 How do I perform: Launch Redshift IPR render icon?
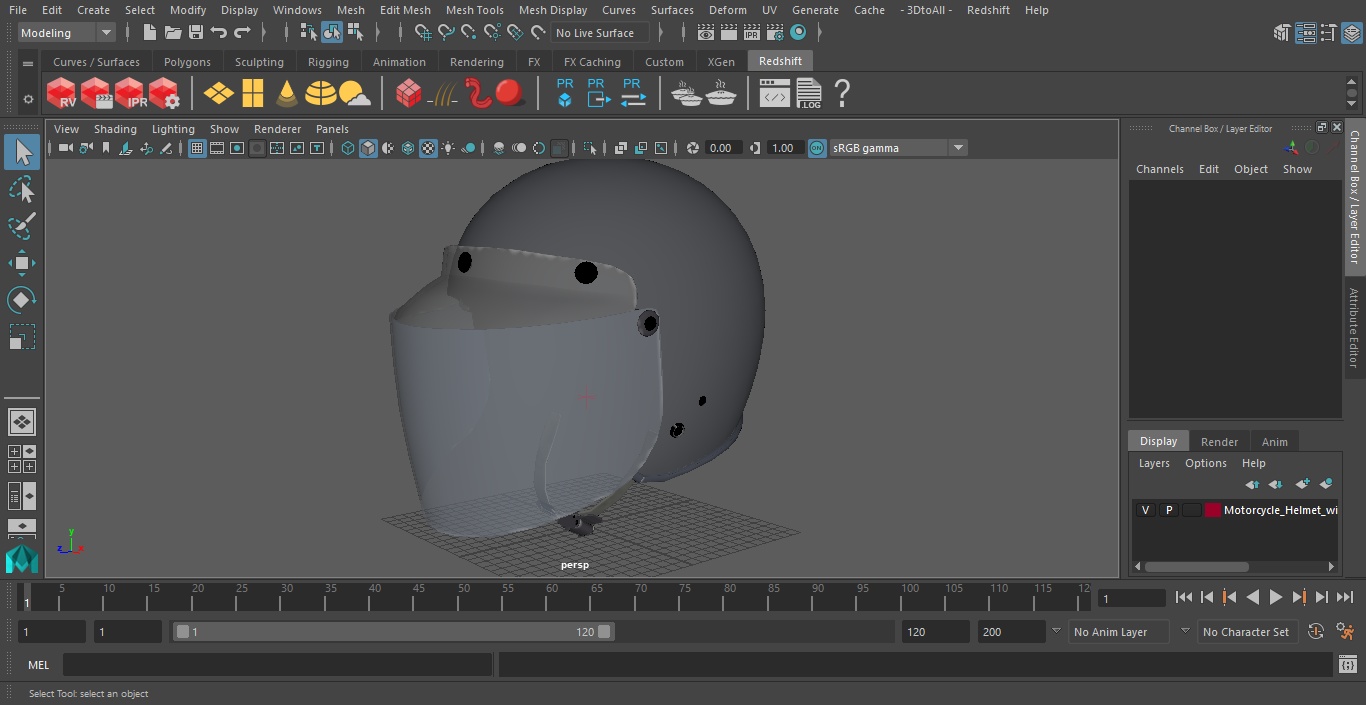pos(130,94)
